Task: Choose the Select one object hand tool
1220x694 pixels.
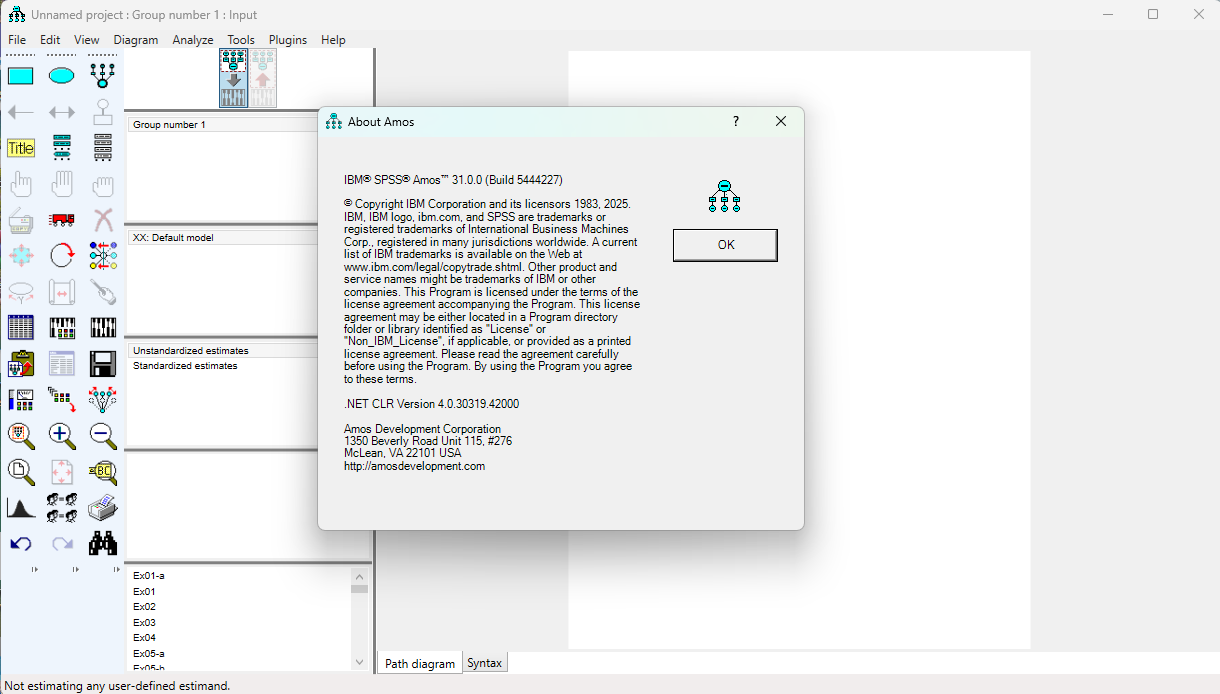Action: [x=21, y=184]
